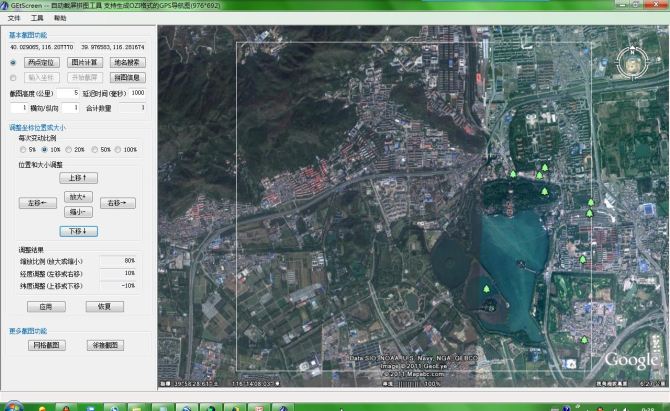The image size is (670, 411).
Task: Shift the selection left with 左移←
Action: [x=38, y=203]
